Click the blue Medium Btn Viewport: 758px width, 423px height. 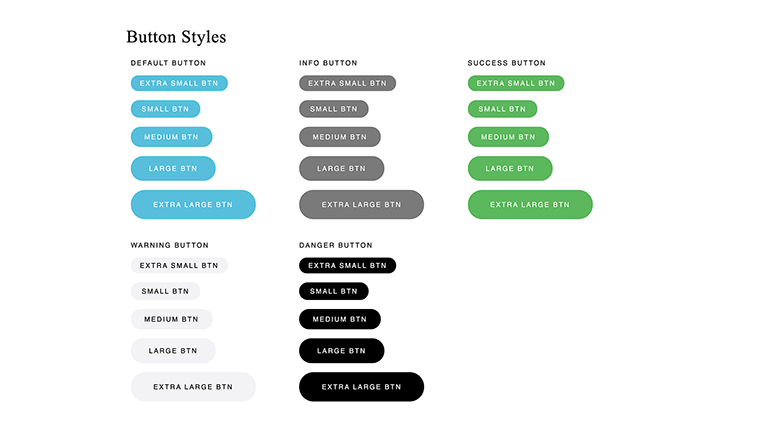pos(171,137)
